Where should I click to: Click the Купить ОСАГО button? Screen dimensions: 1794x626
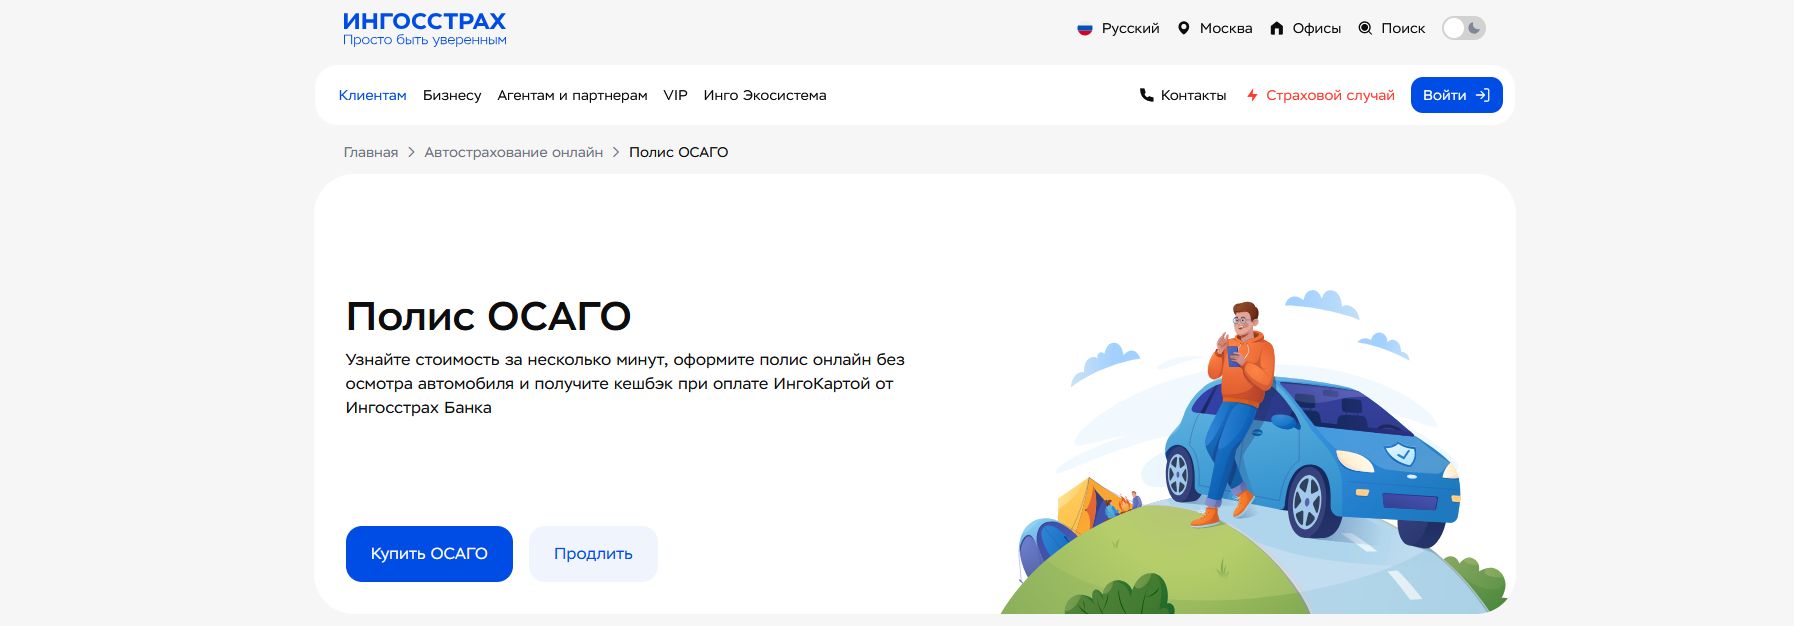coord(429,553)
